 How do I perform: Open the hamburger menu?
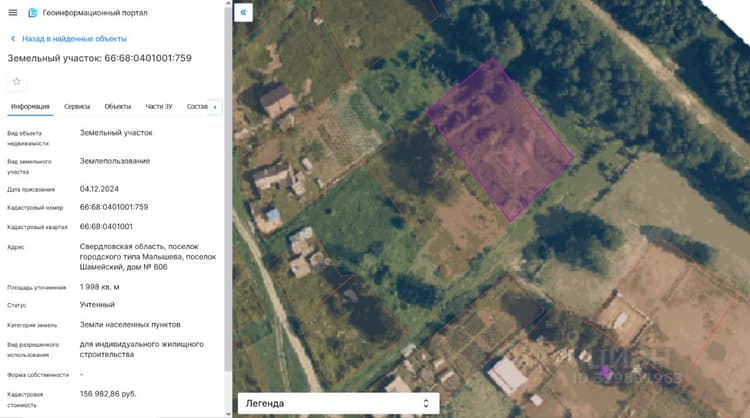(x=13, y=12)
